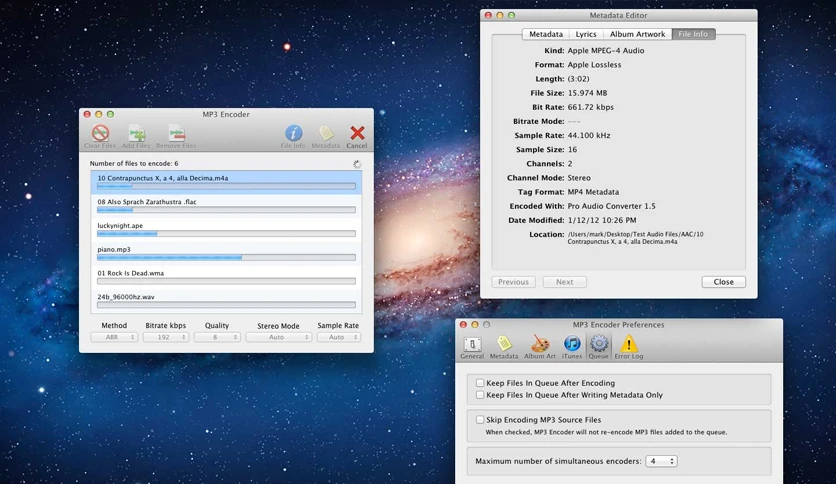
Task: Click the Format value Apple Lossless
Action: pyautogui.click(x=594, y=64)
